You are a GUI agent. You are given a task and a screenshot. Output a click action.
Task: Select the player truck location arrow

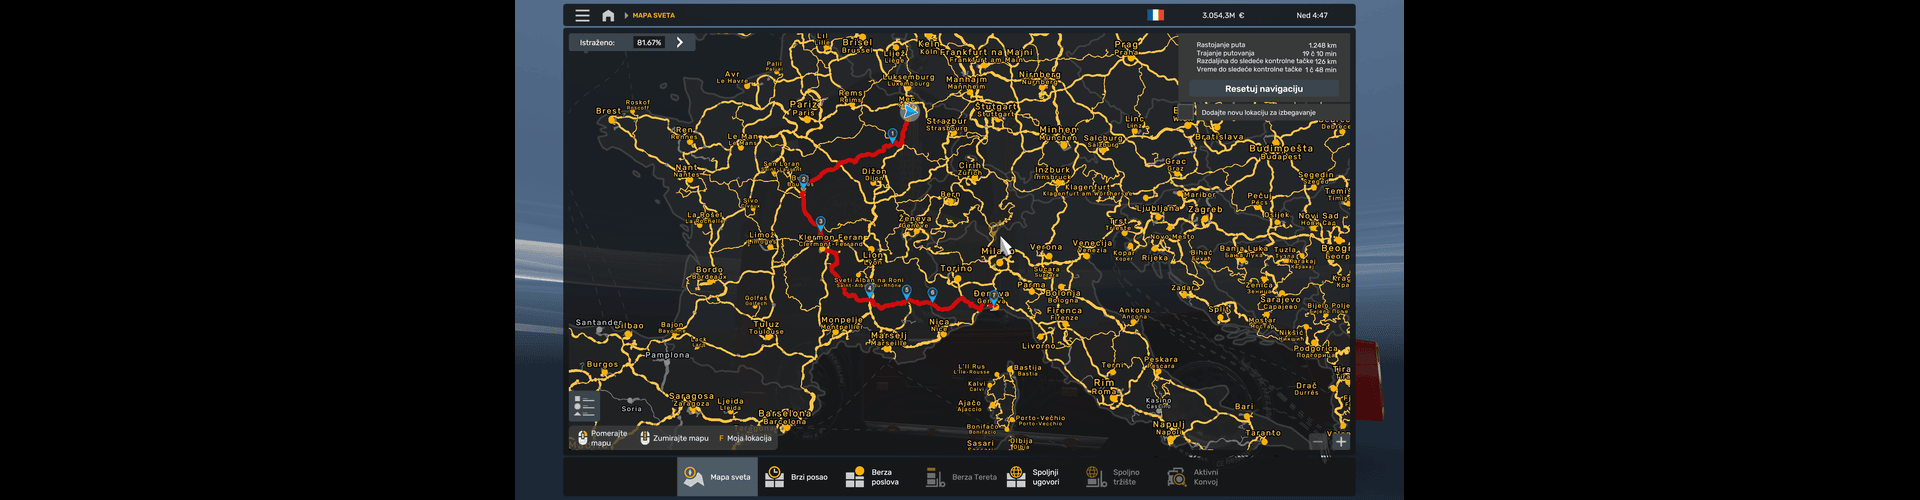[909, 112]
